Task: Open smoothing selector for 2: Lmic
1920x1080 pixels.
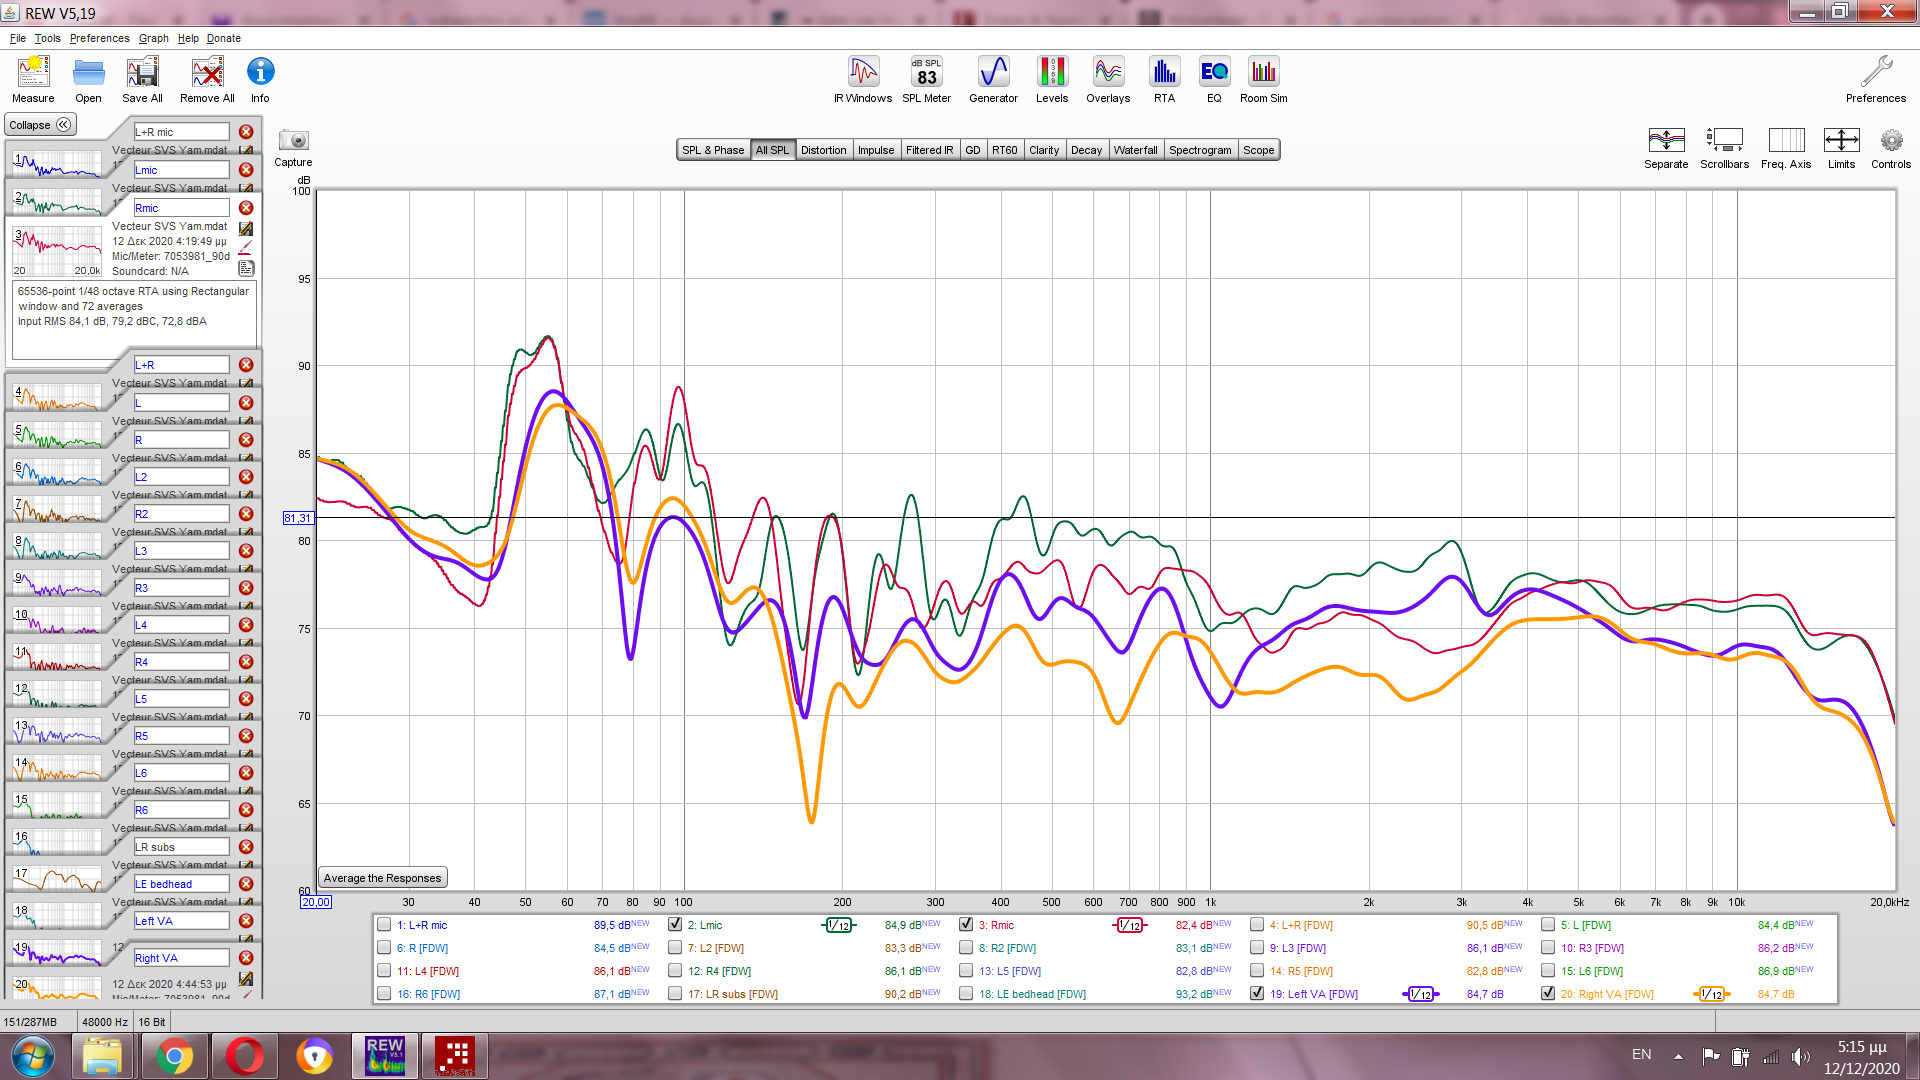Action: tap(839, 925)
